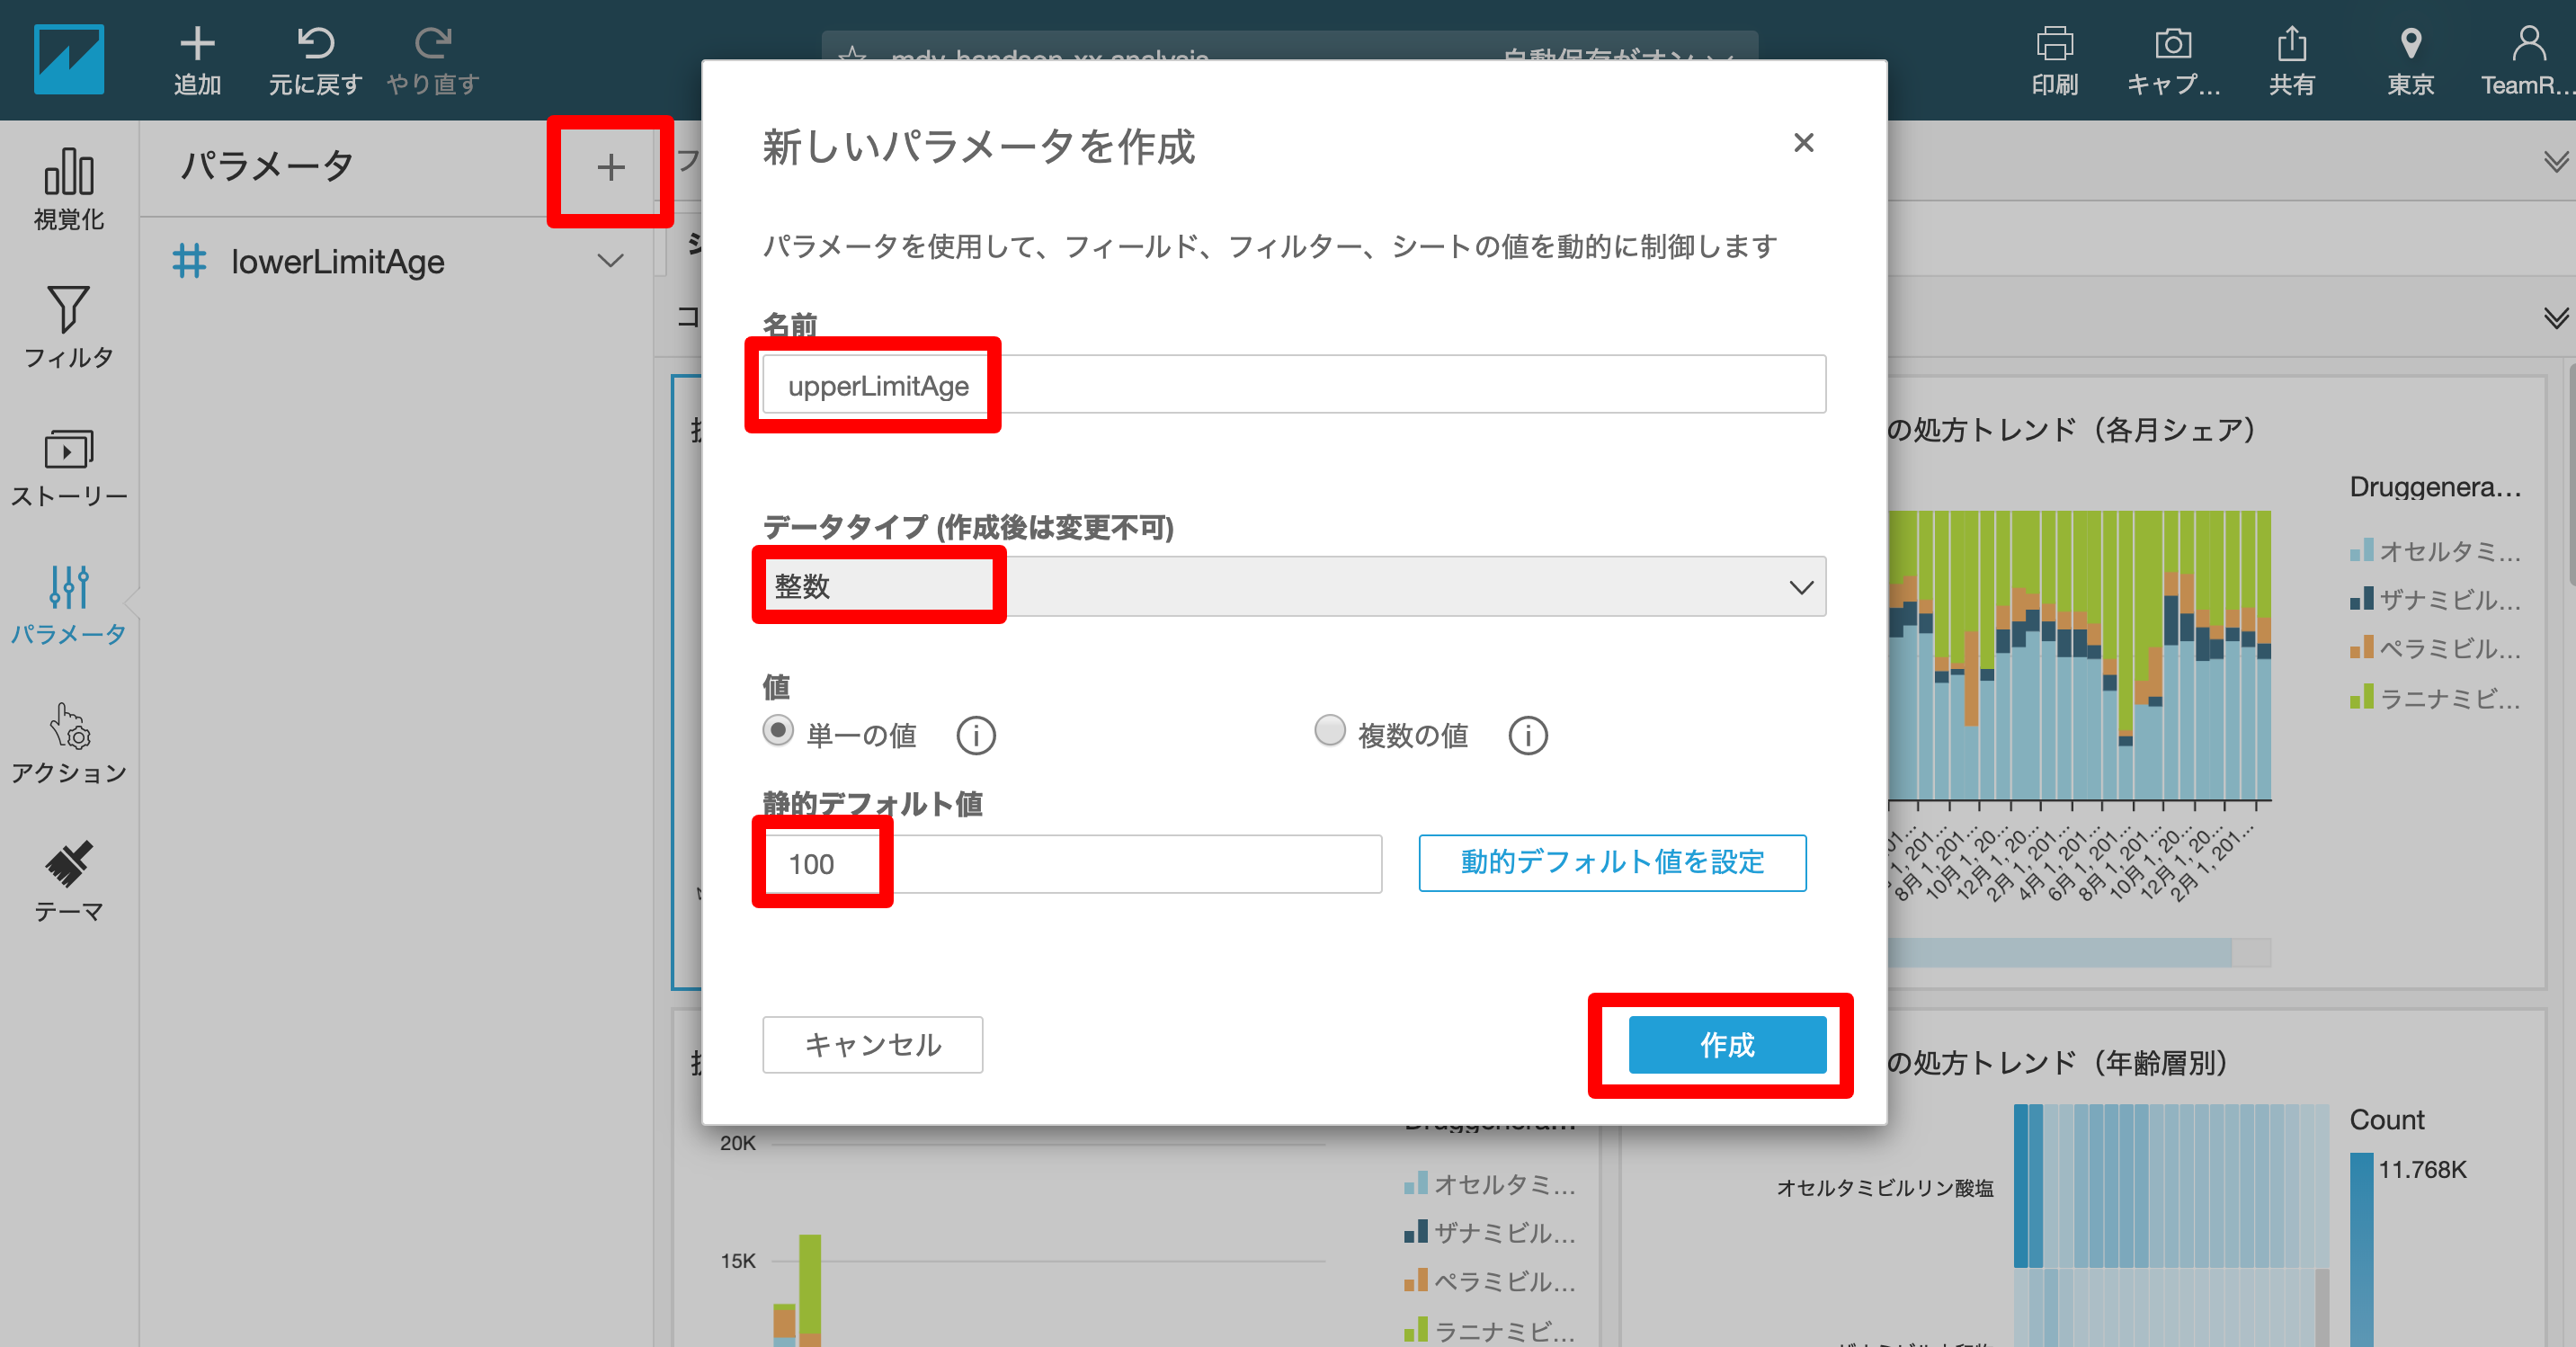The height and width of the screenshot is (1347, 2576).
Task: Click the 元に戻す undo icon
Action: click(316, 44)
